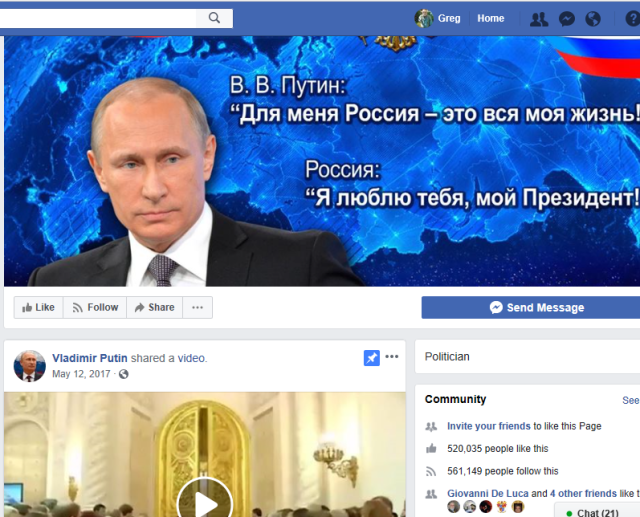Open the page's more options ellipsis
Viewport: 640px width, 517px height.
(198, 307)
